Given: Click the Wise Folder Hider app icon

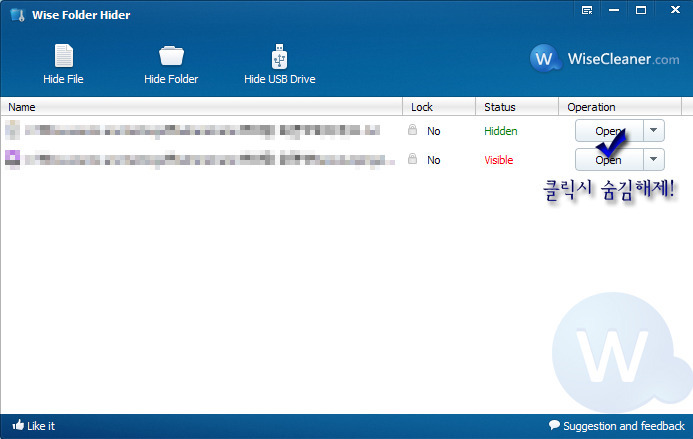Looking at the screenshot, I should [18, 15].
